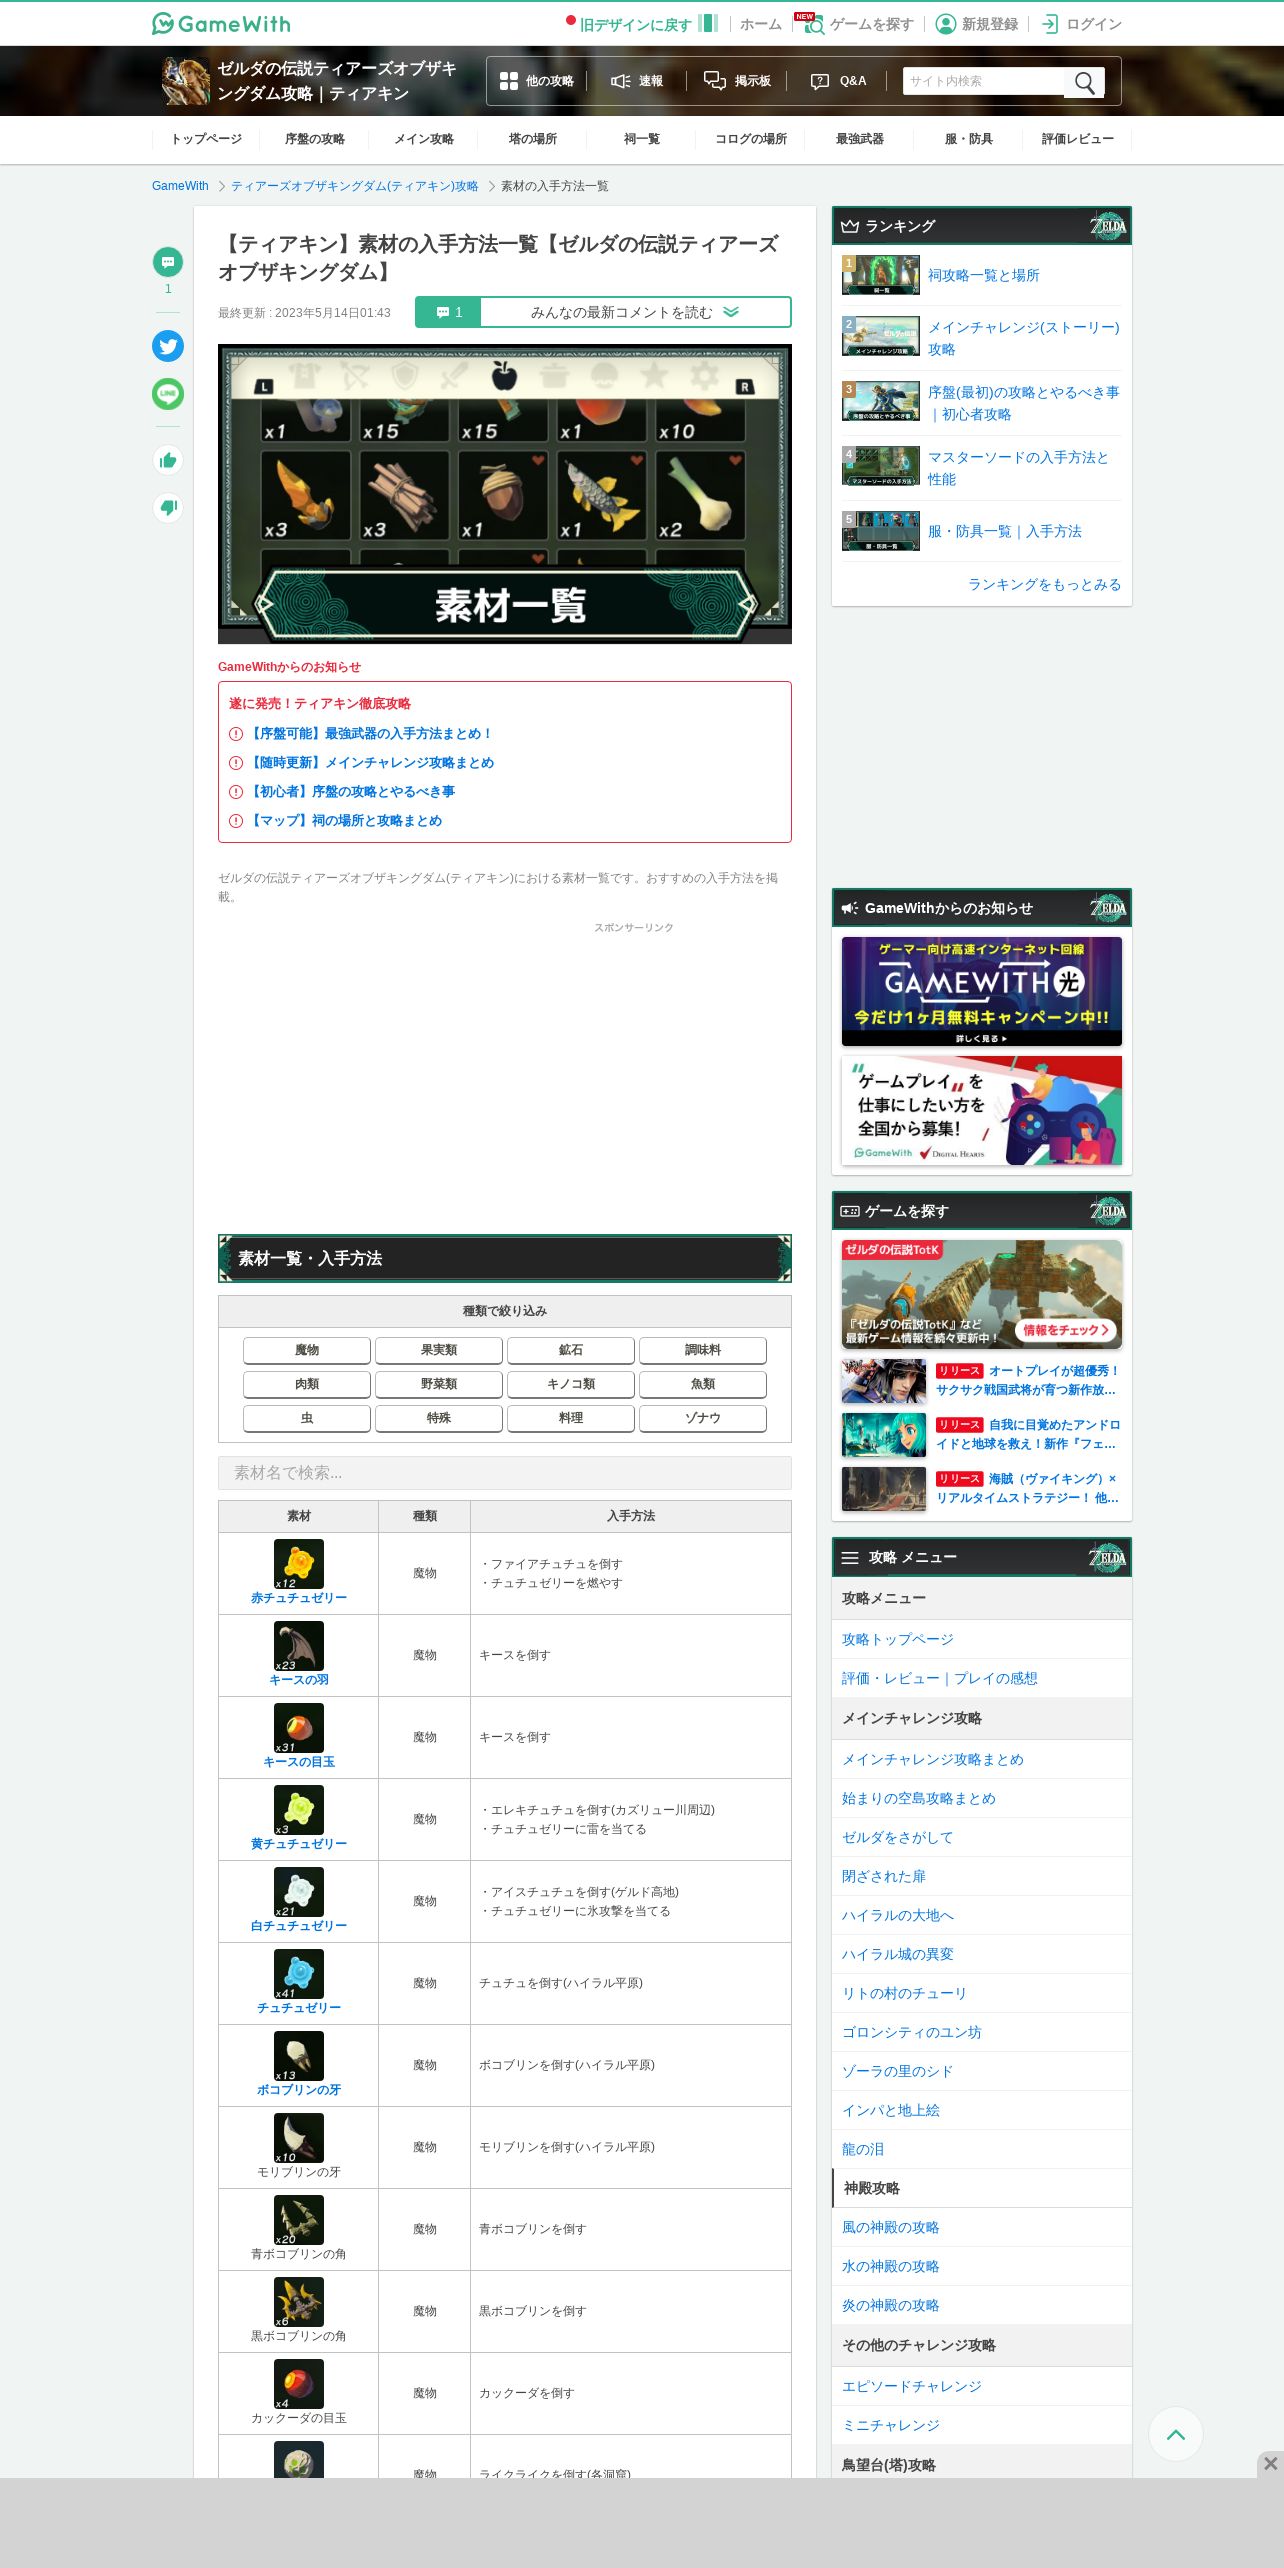Image resolution: width=1284 pixels, height=2568 pixels.
Task: Click the GameWith logo in header
Action: (221, 23)
